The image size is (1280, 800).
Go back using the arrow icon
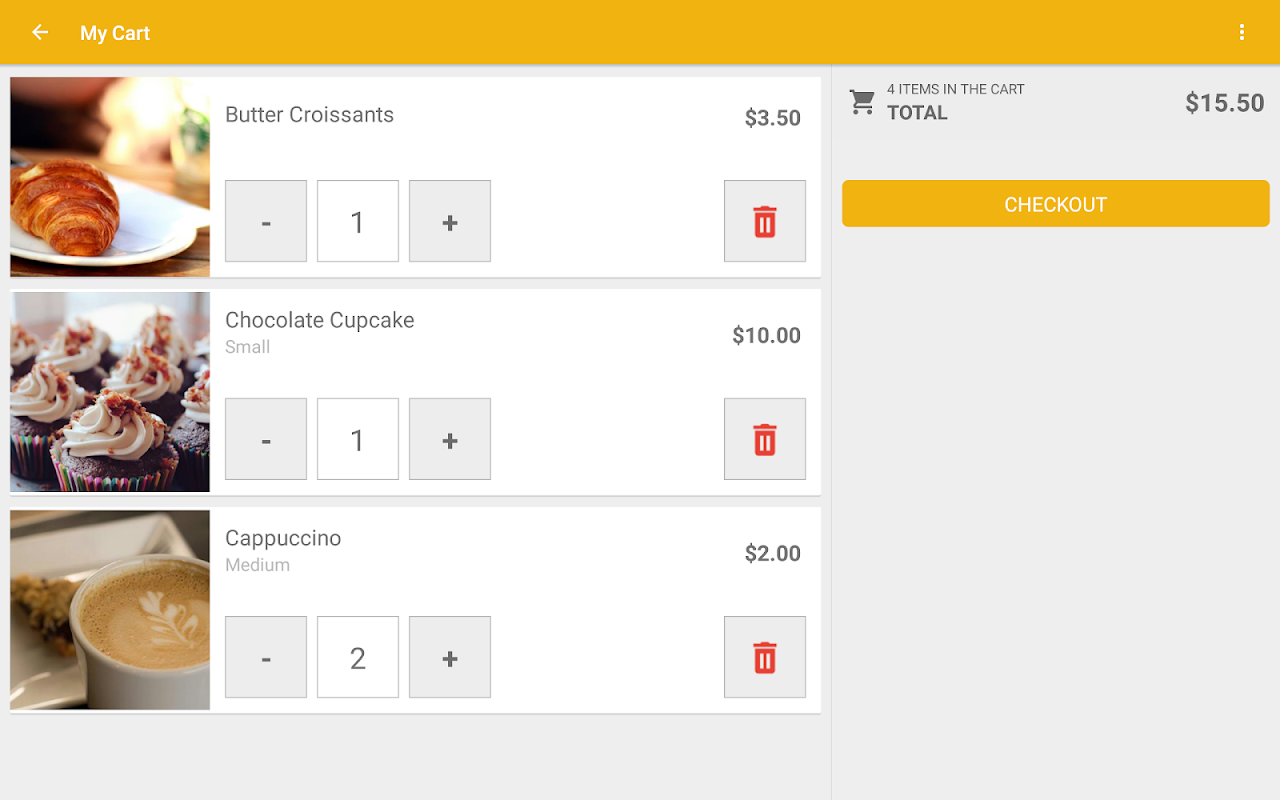point(40,33)
